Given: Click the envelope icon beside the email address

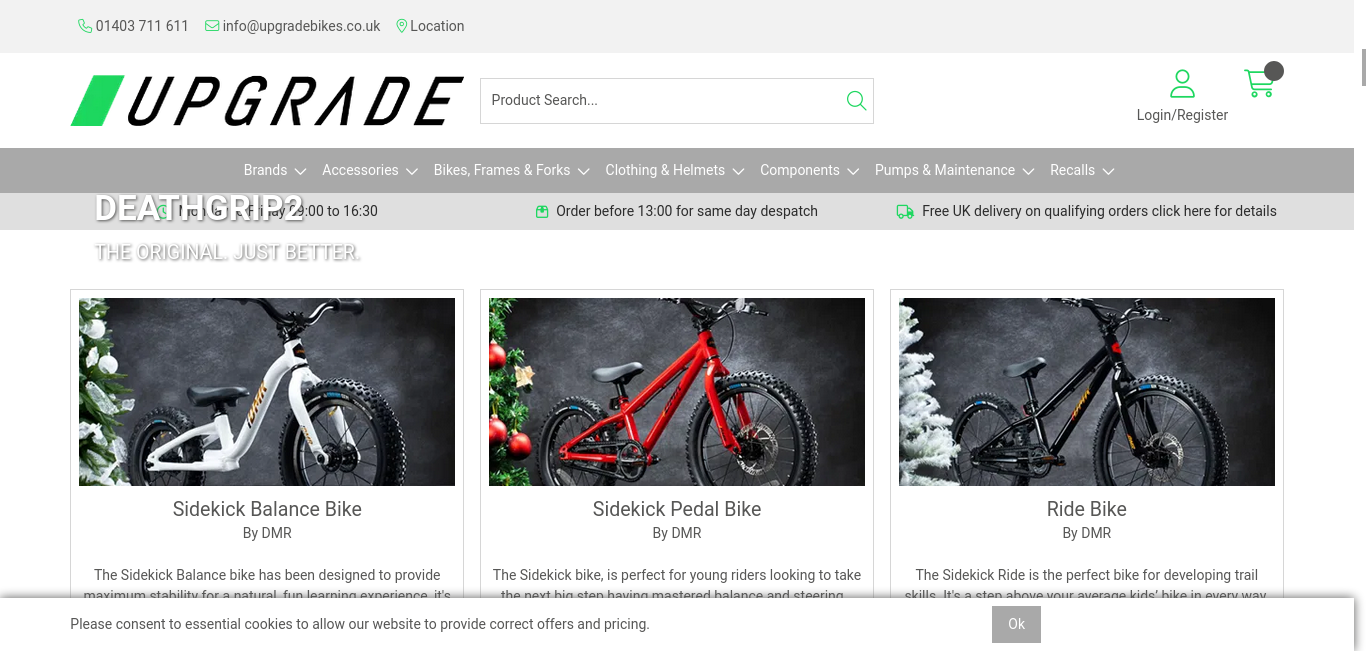Looking at the screenshot, I should [212, 26].
